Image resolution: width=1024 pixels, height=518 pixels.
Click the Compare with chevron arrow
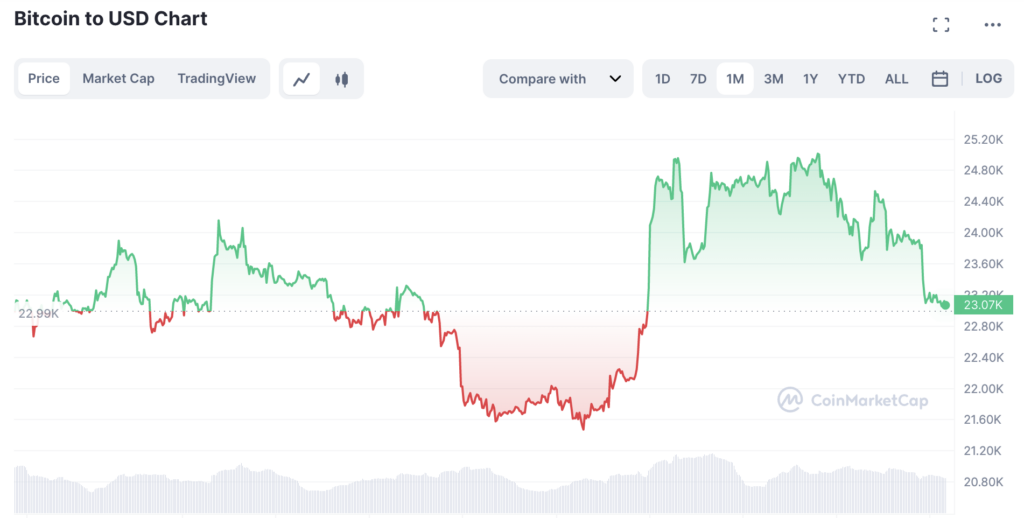click(x=615, y=79)
